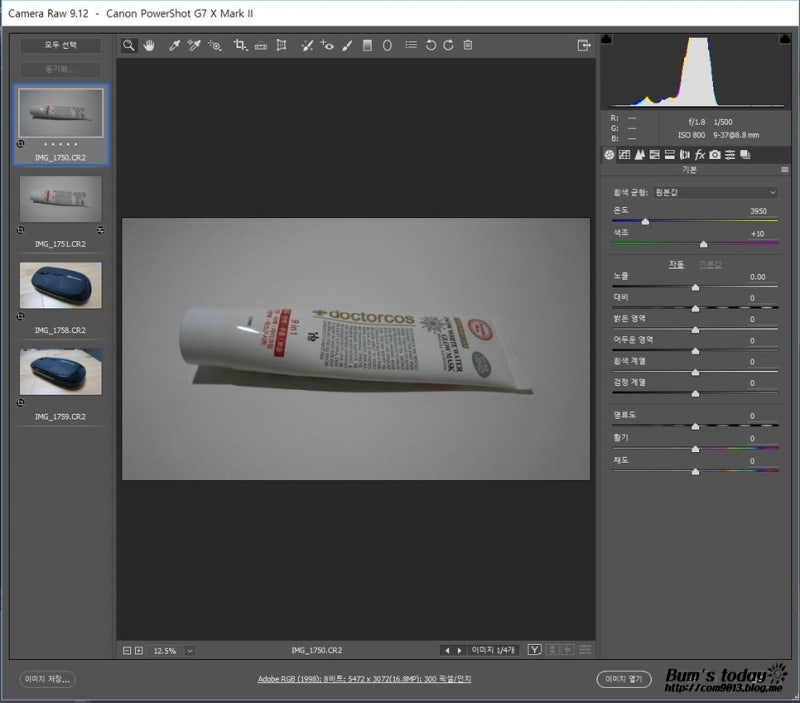Open the Presets panel tab
800x703 pixels.
[x=730, y=155]
